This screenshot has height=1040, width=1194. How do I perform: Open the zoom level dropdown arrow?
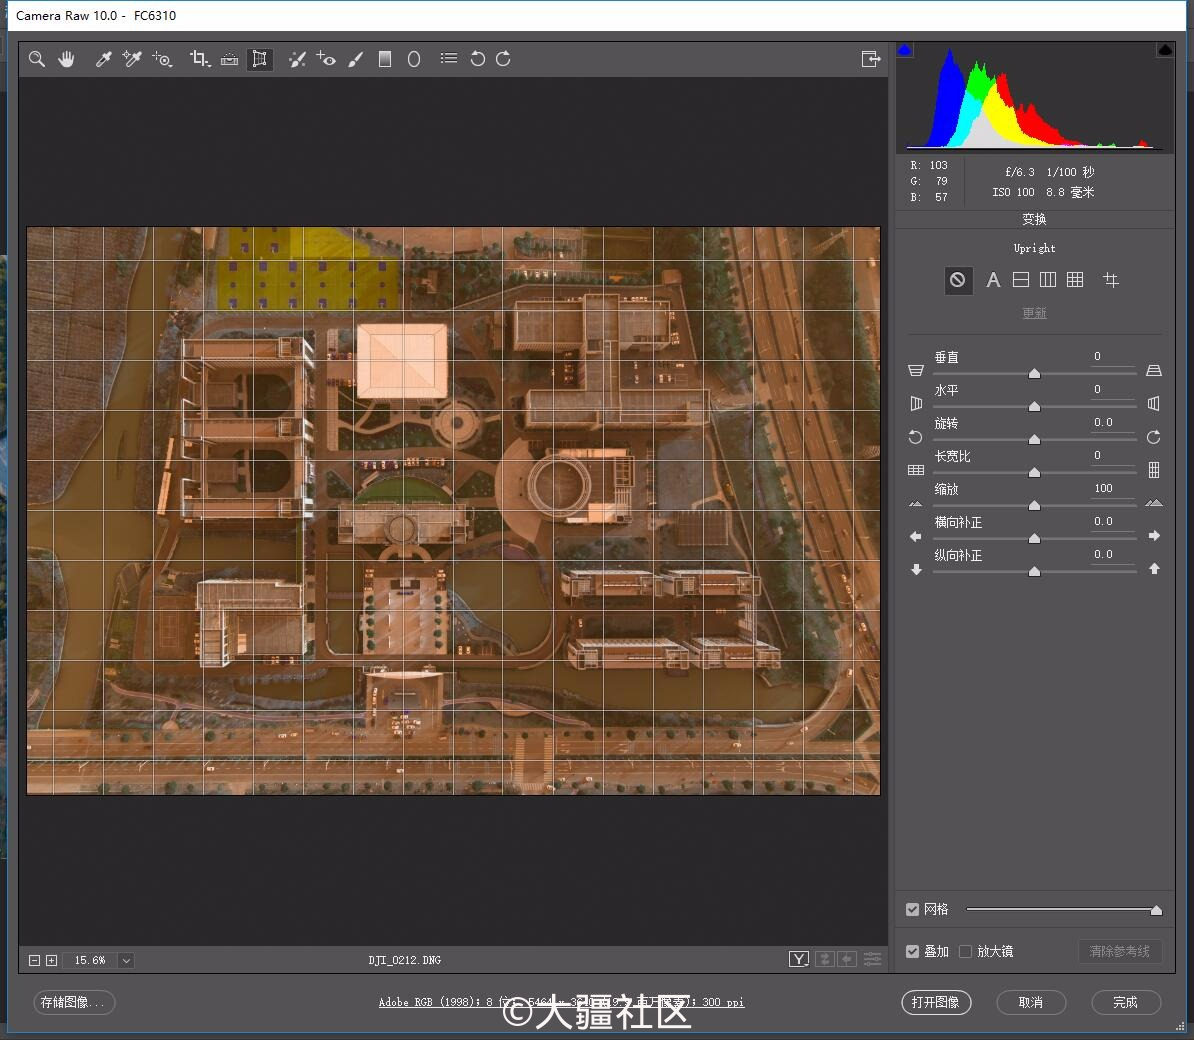[126, 961]
